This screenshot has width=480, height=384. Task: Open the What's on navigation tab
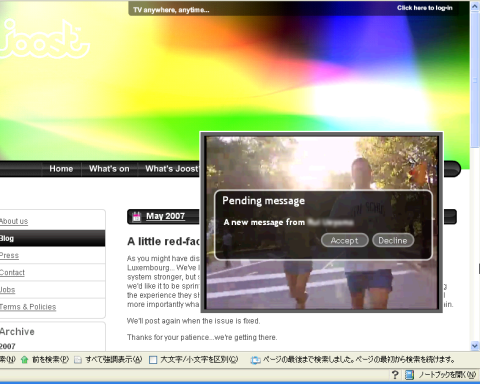point(109,169)
